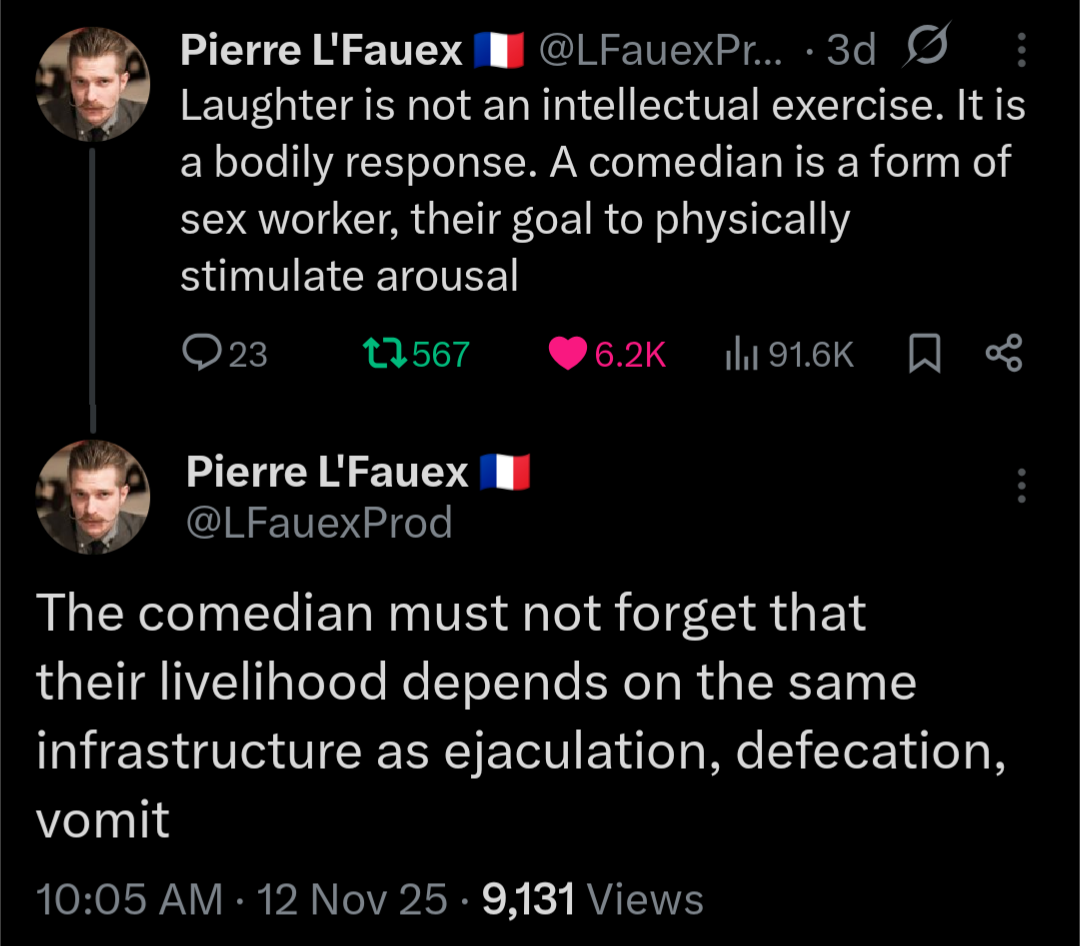Click the 10:05 AM · 12 Nov 25 timestamp
Image resolution: width=1080 pixels, height=946 pixels.
point(241,899)
